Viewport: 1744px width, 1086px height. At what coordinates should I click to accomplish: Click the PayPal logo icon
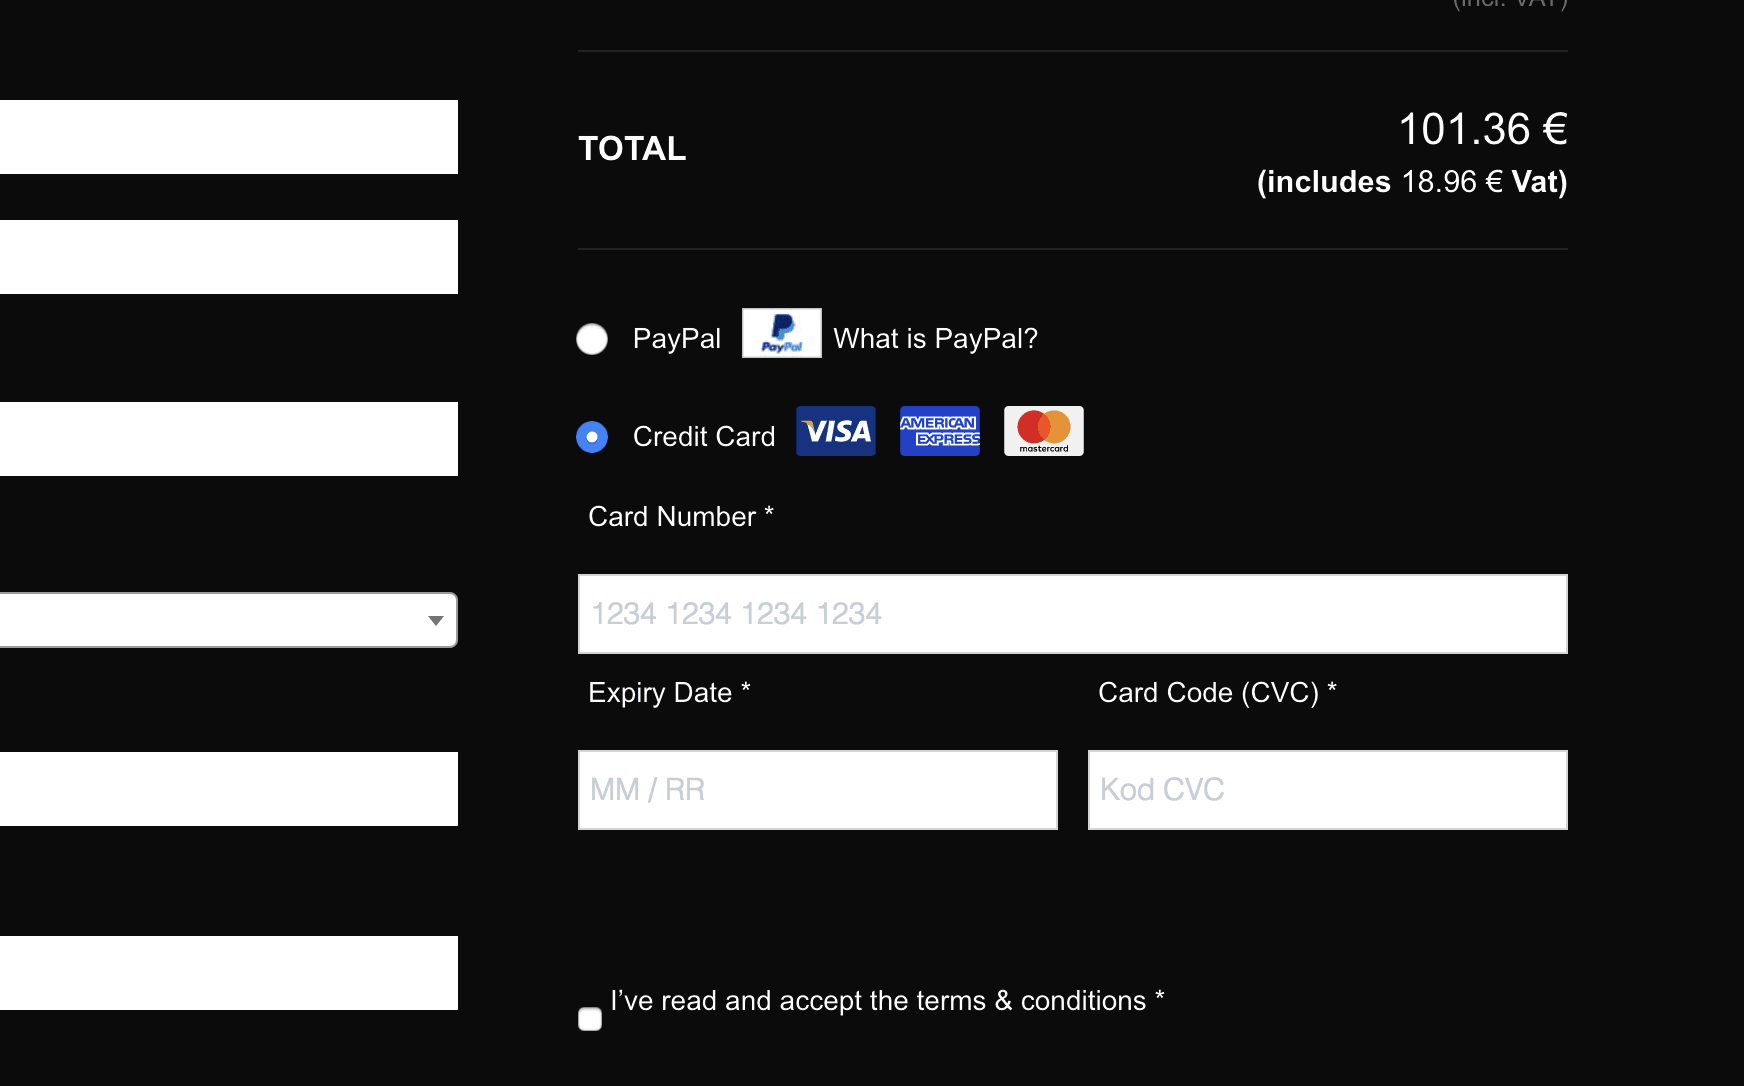781,333
